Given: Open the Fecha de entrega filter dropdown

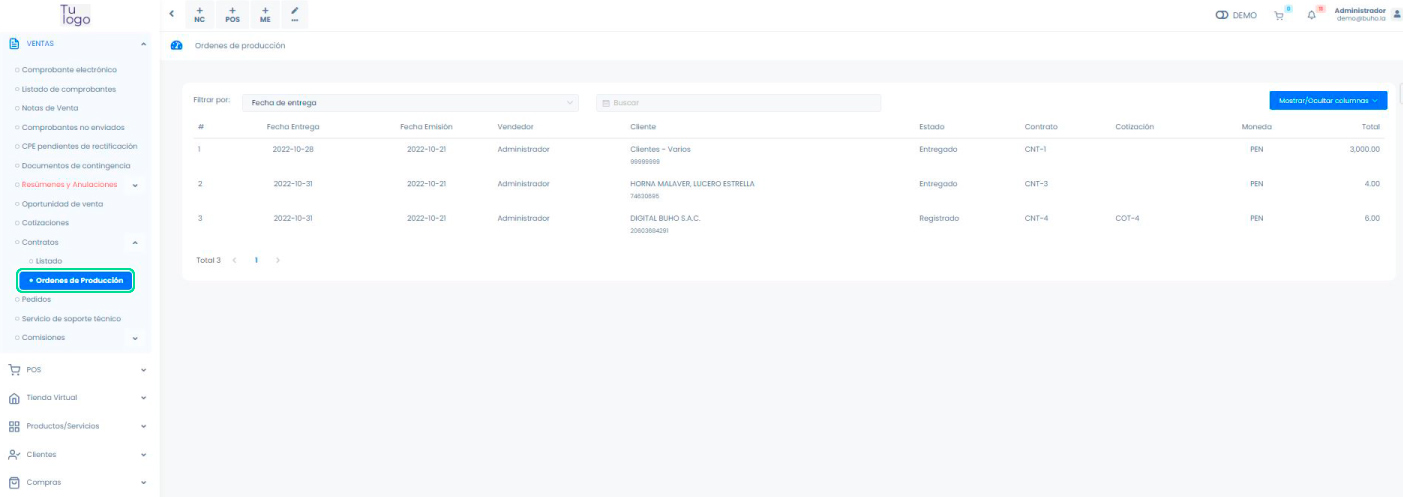Looking at the screenshot, I should 410,102.
